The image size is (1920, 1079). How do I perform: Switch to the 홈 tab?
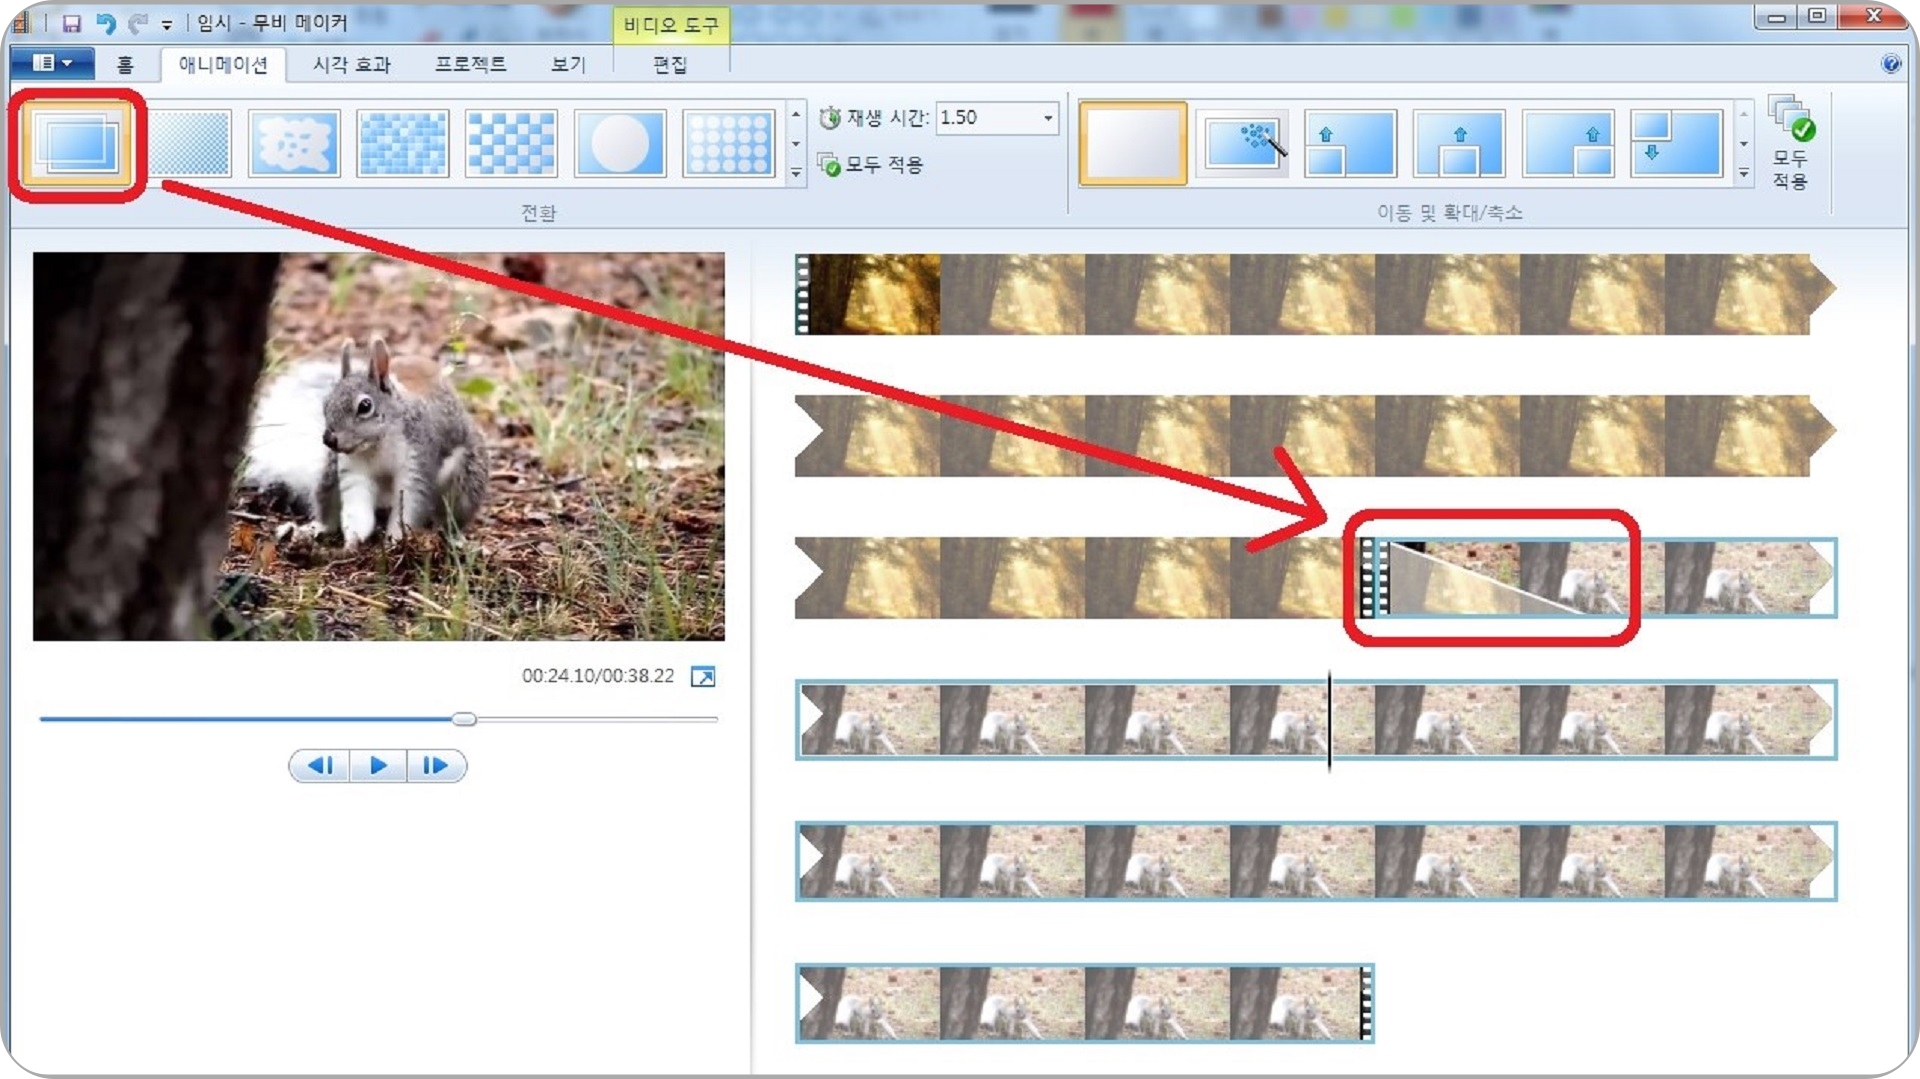[x=125, y=65]
